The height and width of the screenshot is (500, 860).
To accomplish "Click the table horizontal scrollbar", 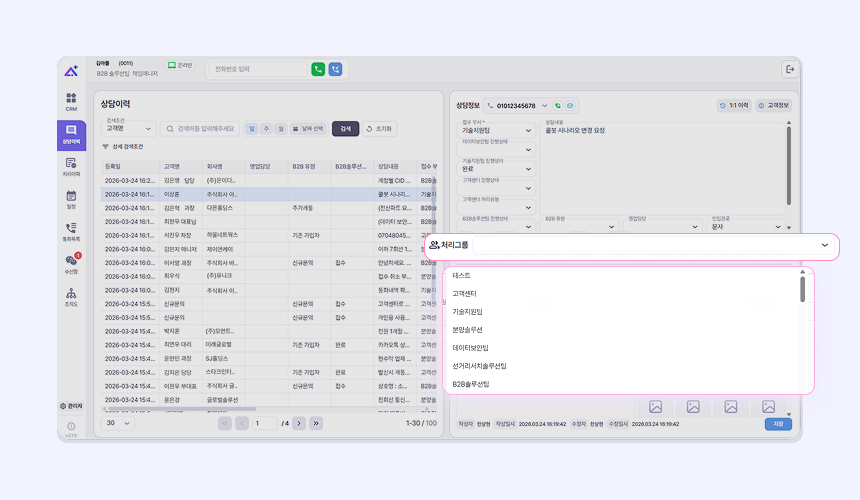I will point(180,409).
